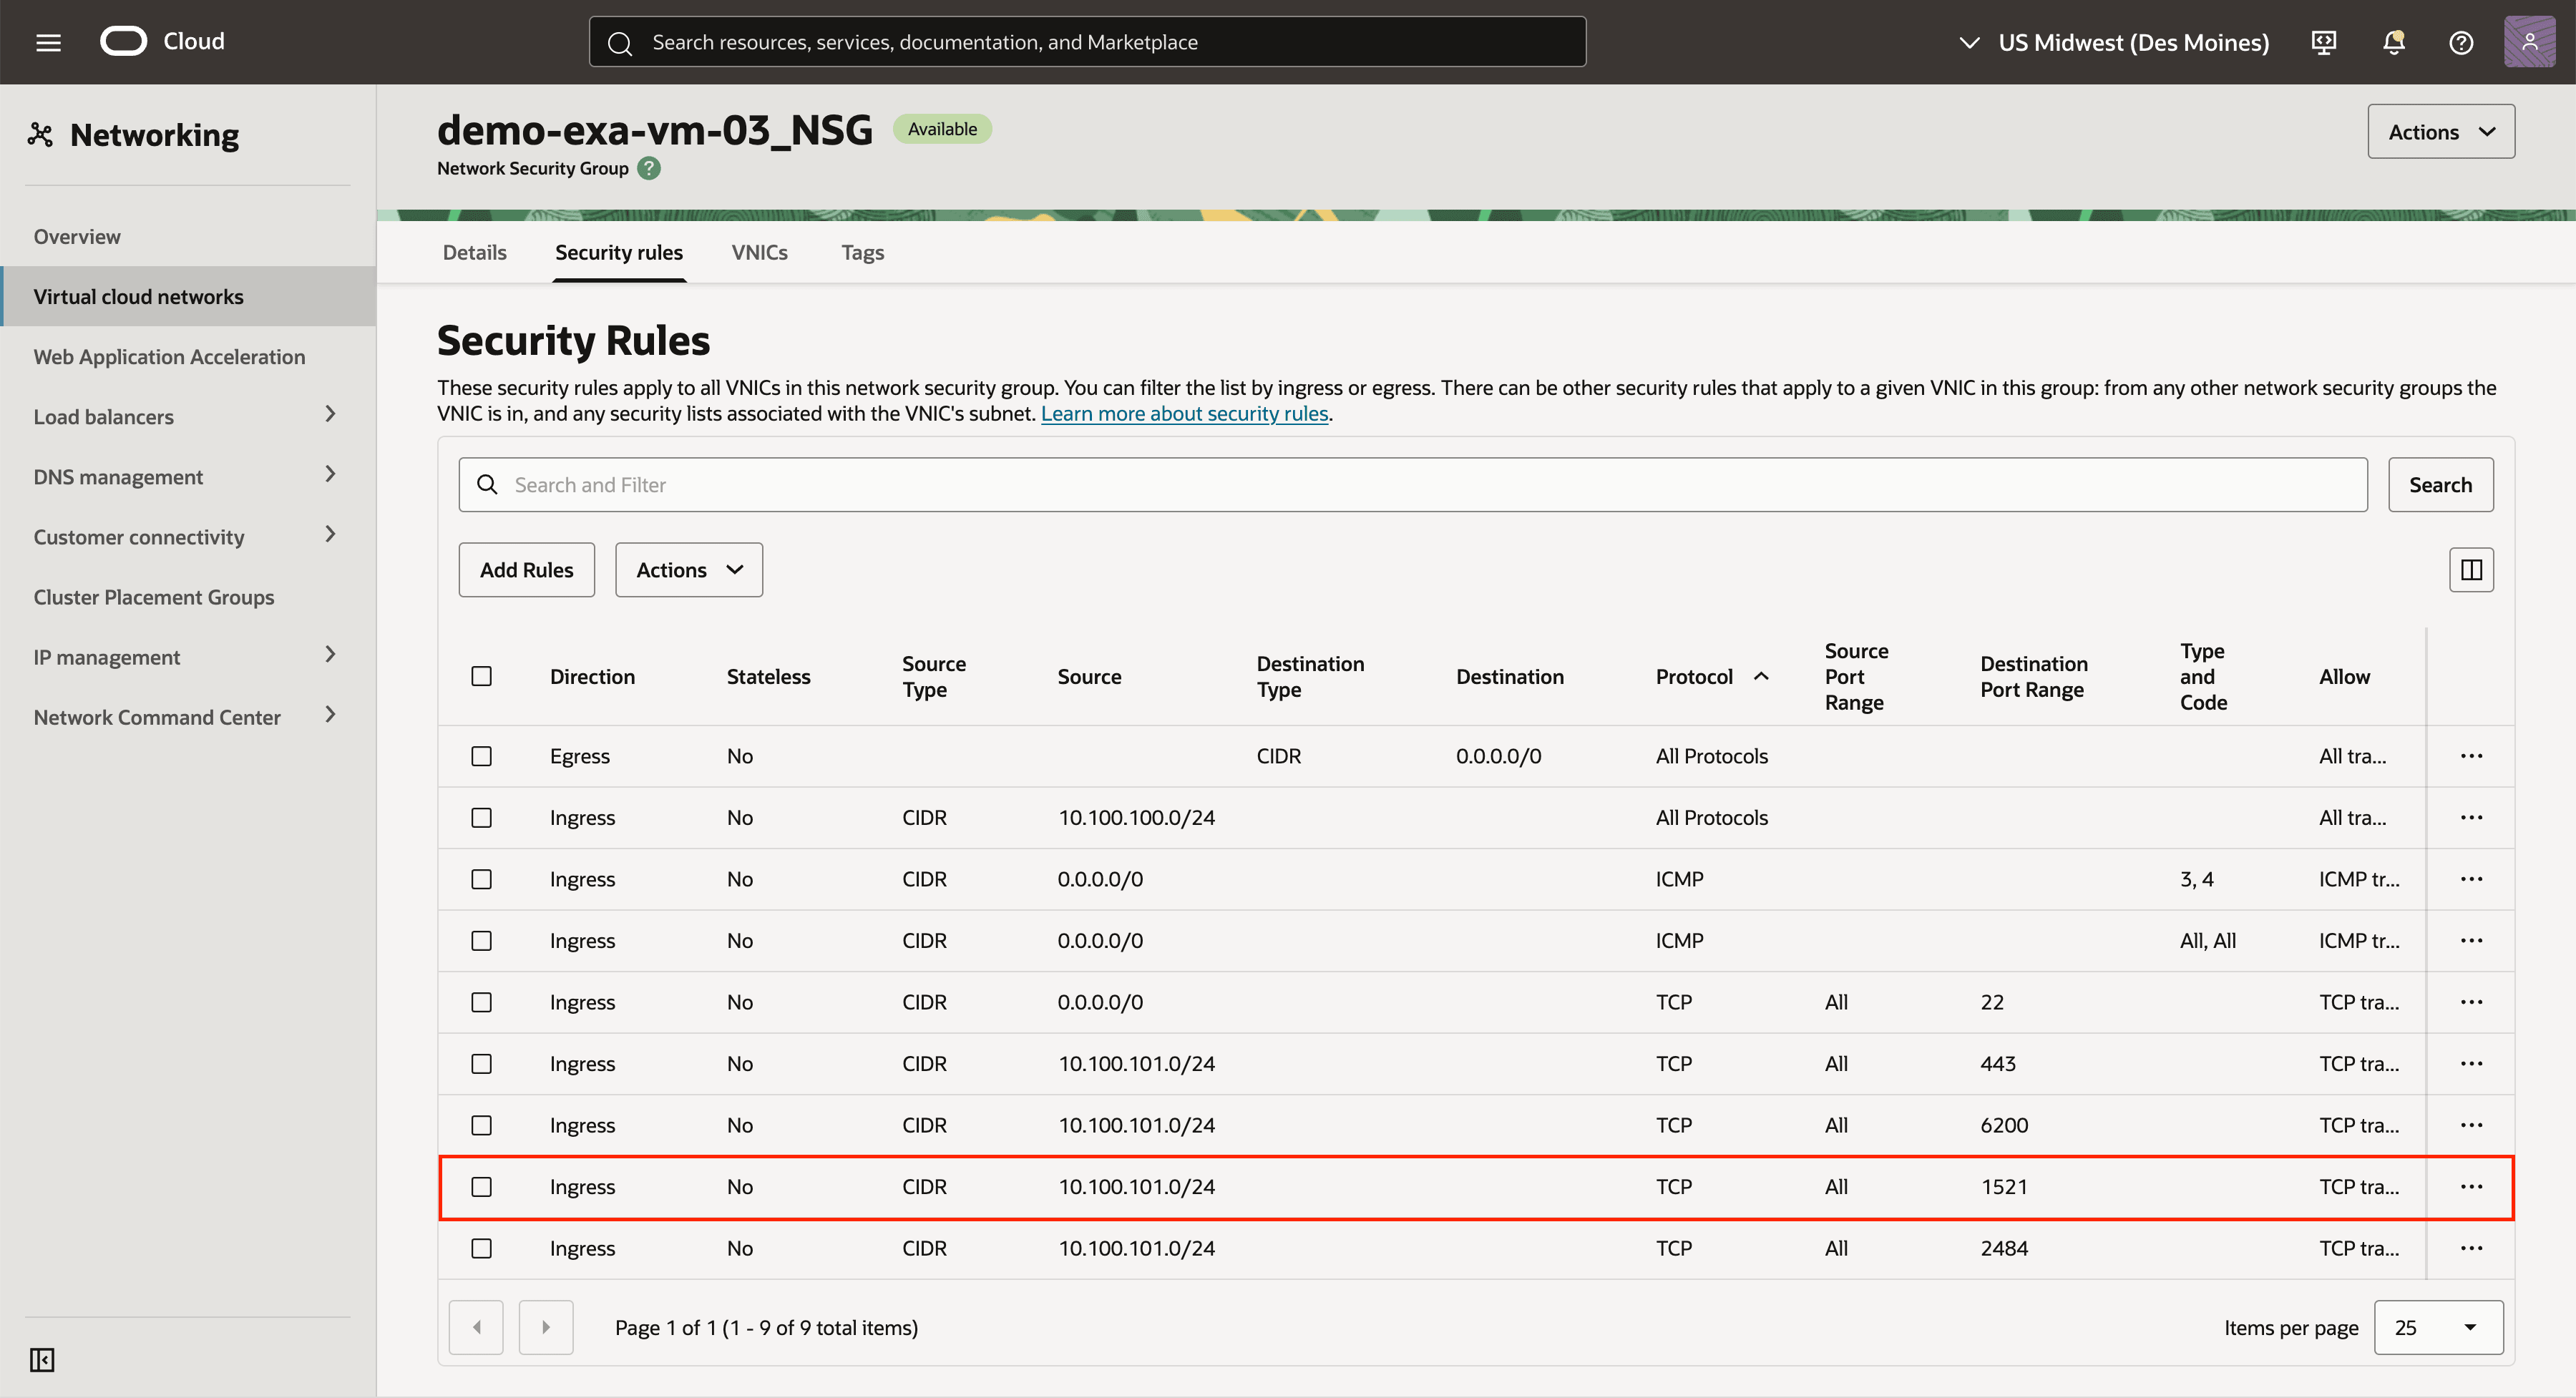Collapse the left sidebar with bottom icon

tap(42, 1360)
